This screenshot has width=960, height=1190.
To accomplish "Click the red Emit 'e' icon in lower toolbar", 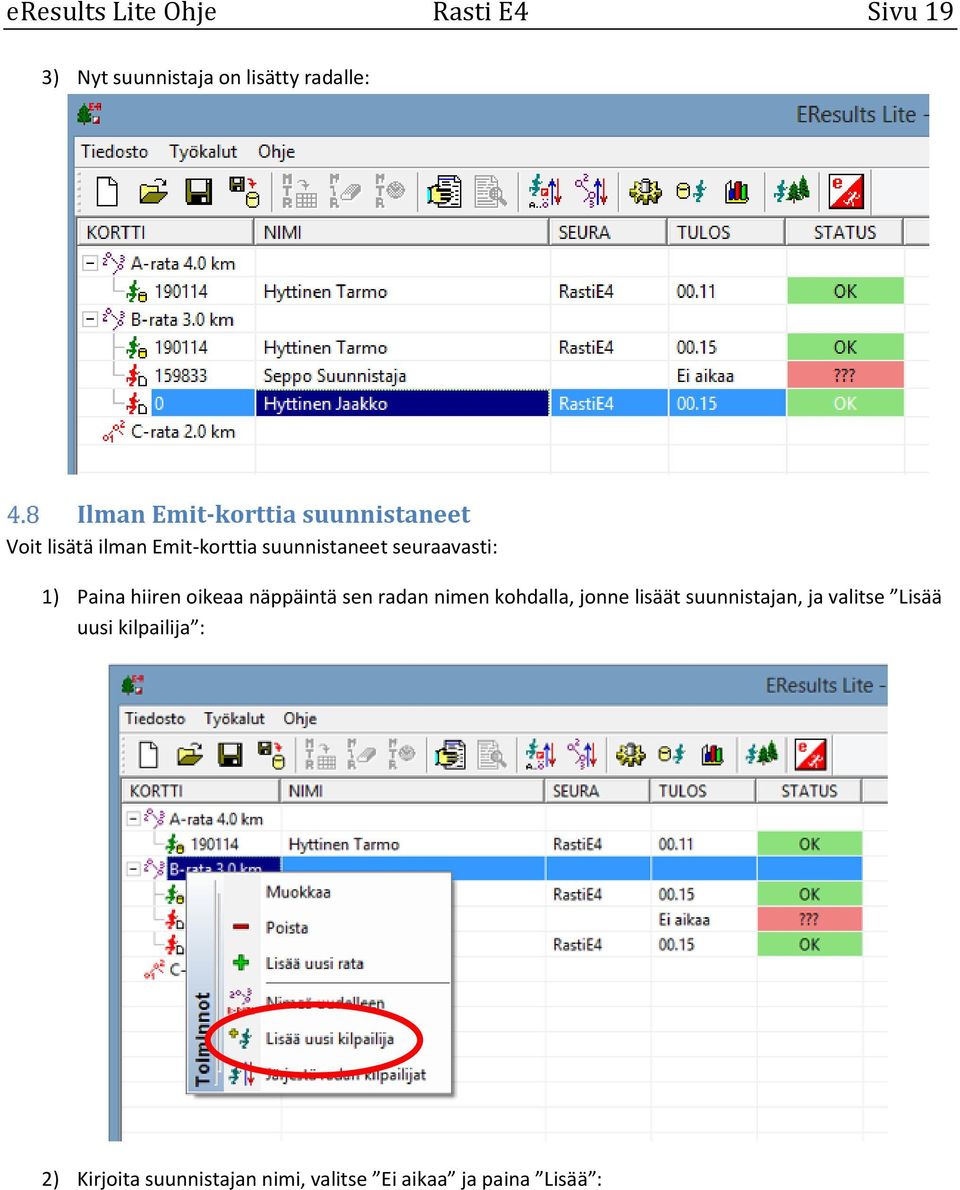I will [x=810, y=754].
